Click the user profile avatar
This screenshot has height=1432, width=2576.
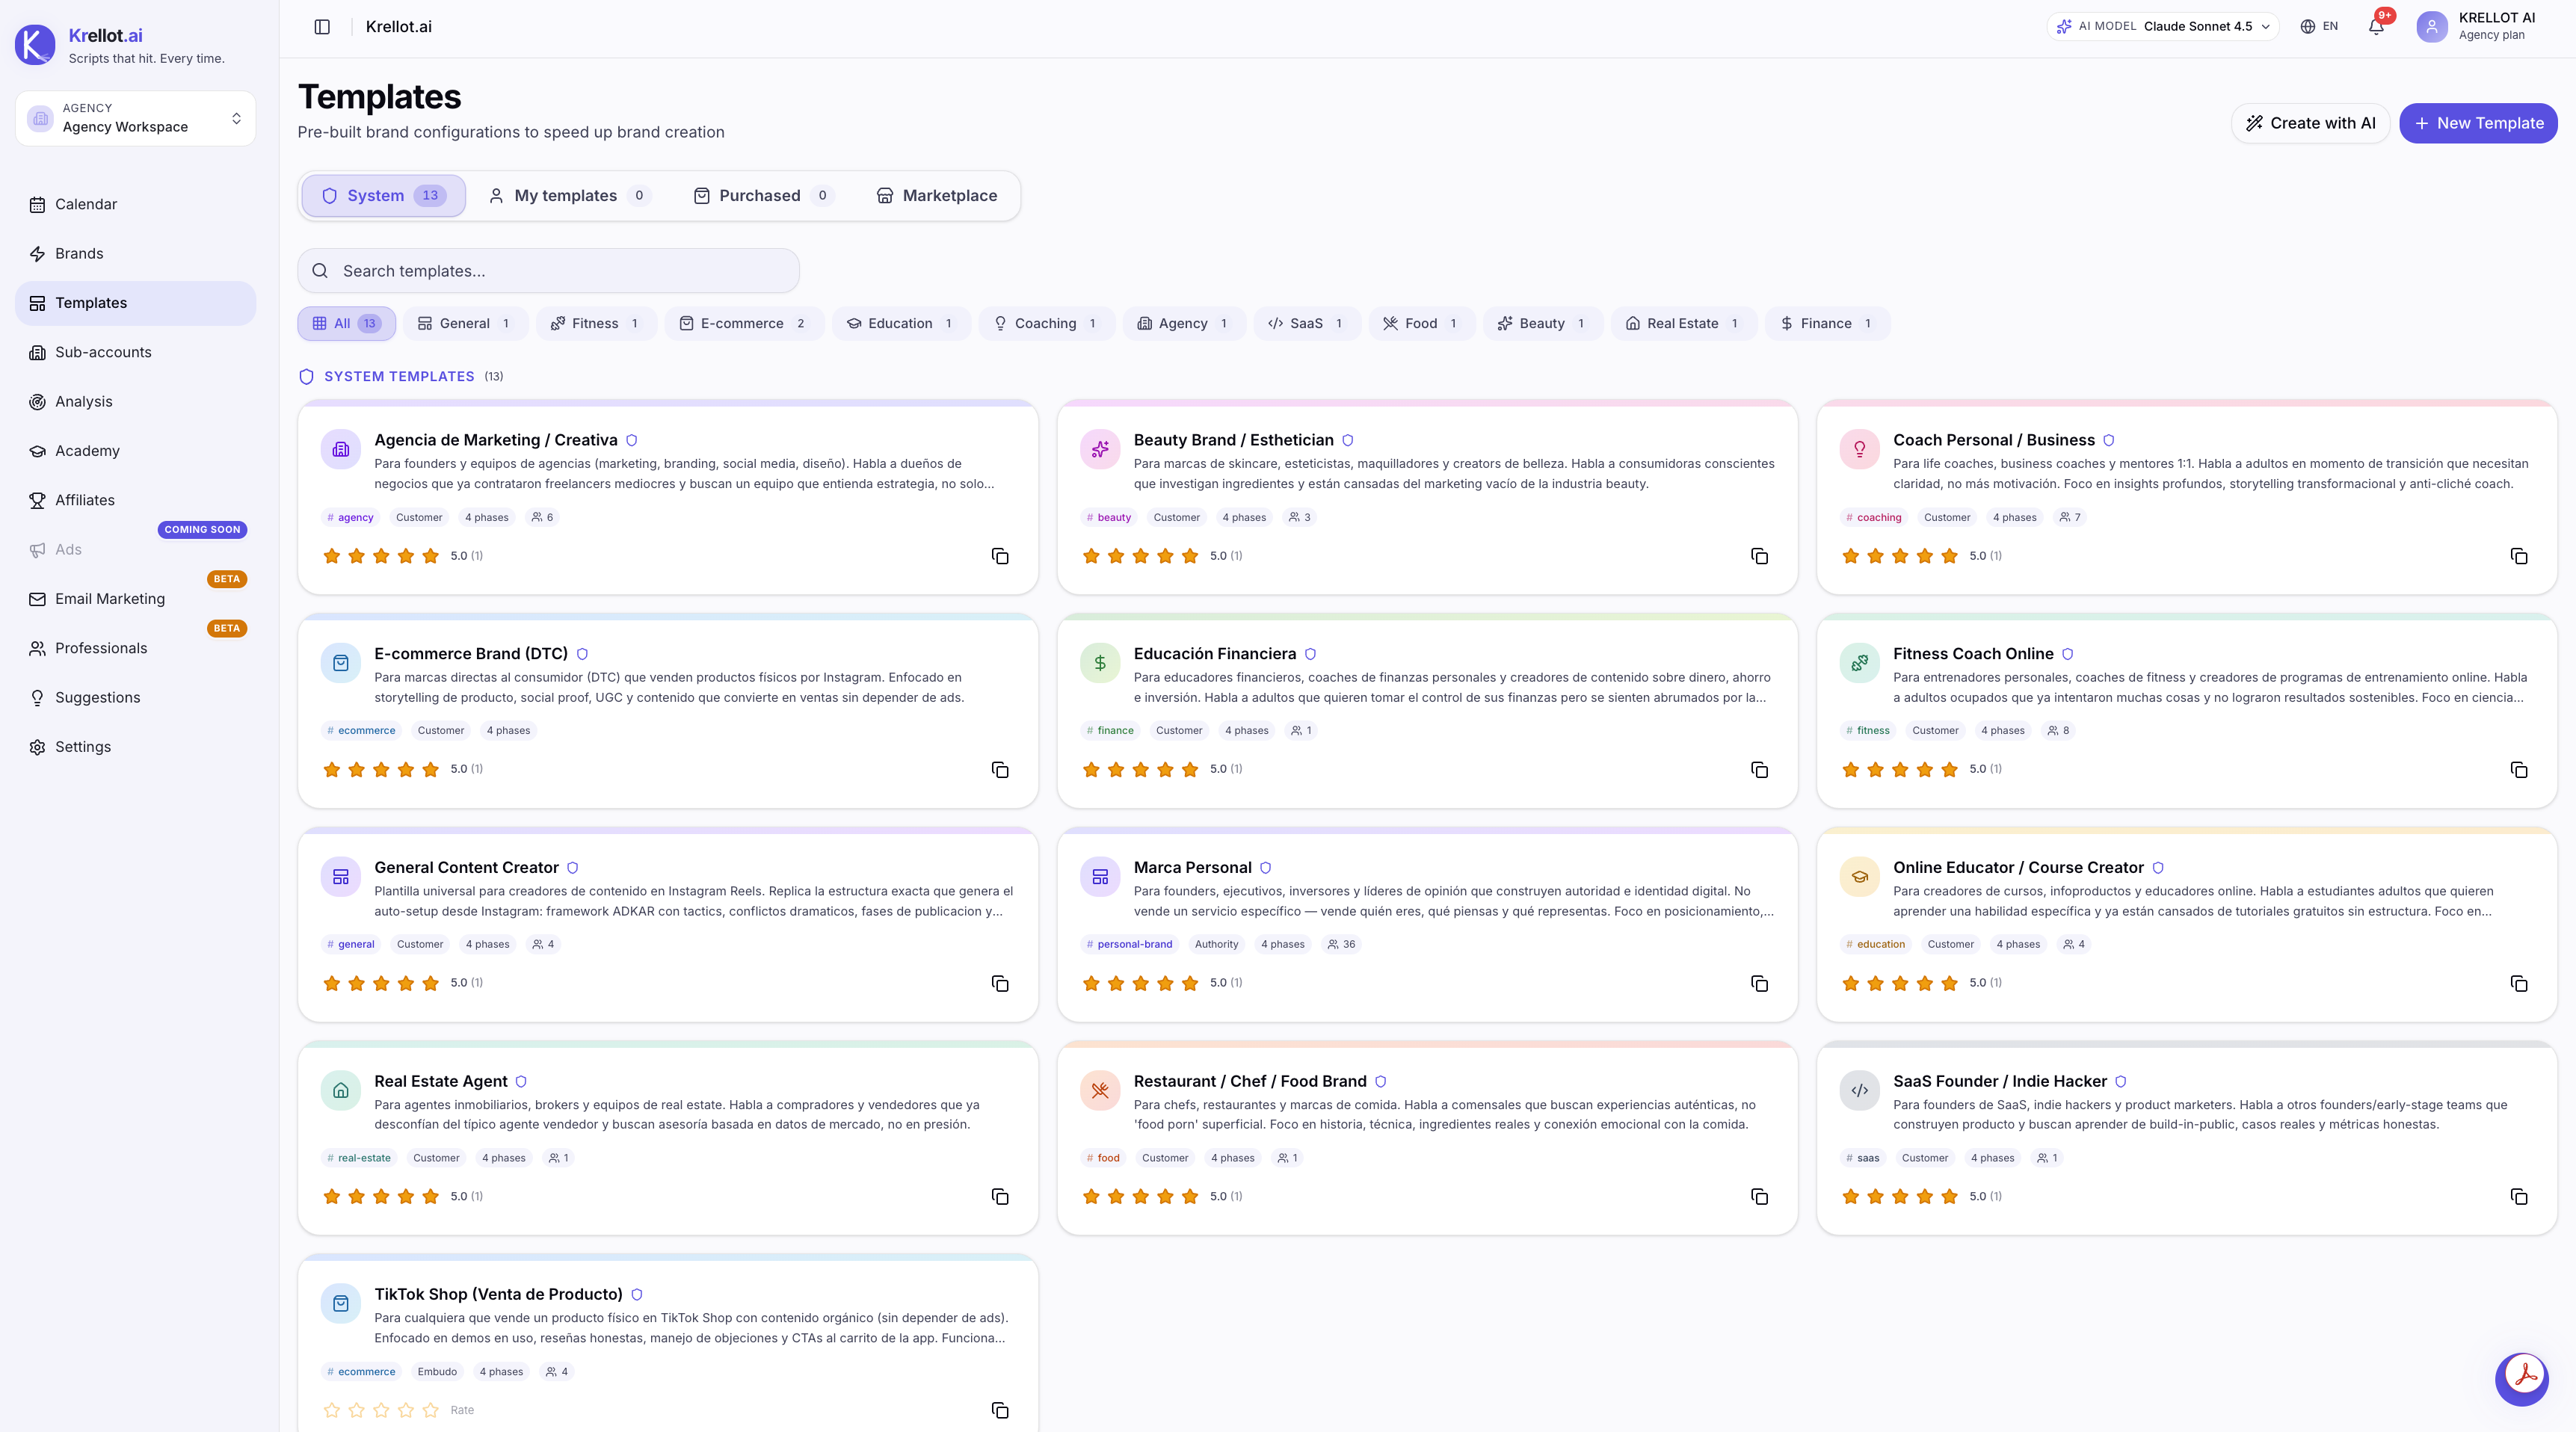pyautogui.click(x=2432, y=27)
